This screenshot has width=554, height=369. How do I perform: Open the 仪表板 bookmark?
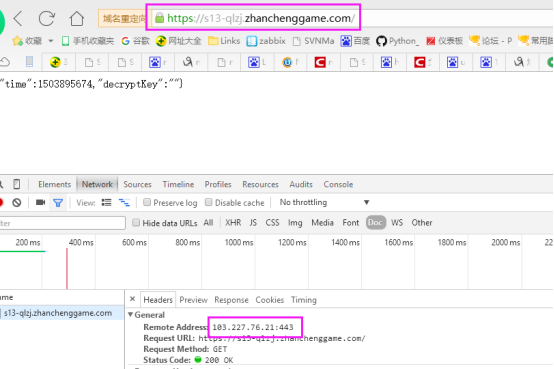444,41
